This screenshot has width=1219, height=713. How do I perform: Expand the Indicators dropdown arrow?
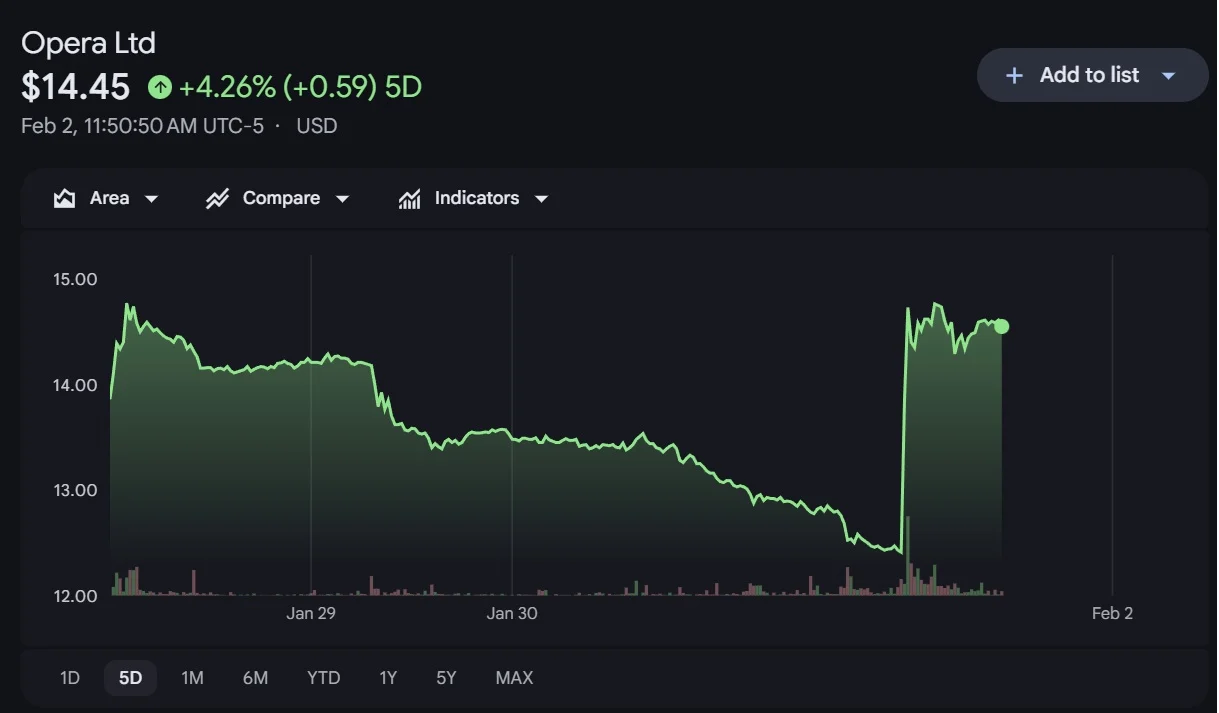541,199
